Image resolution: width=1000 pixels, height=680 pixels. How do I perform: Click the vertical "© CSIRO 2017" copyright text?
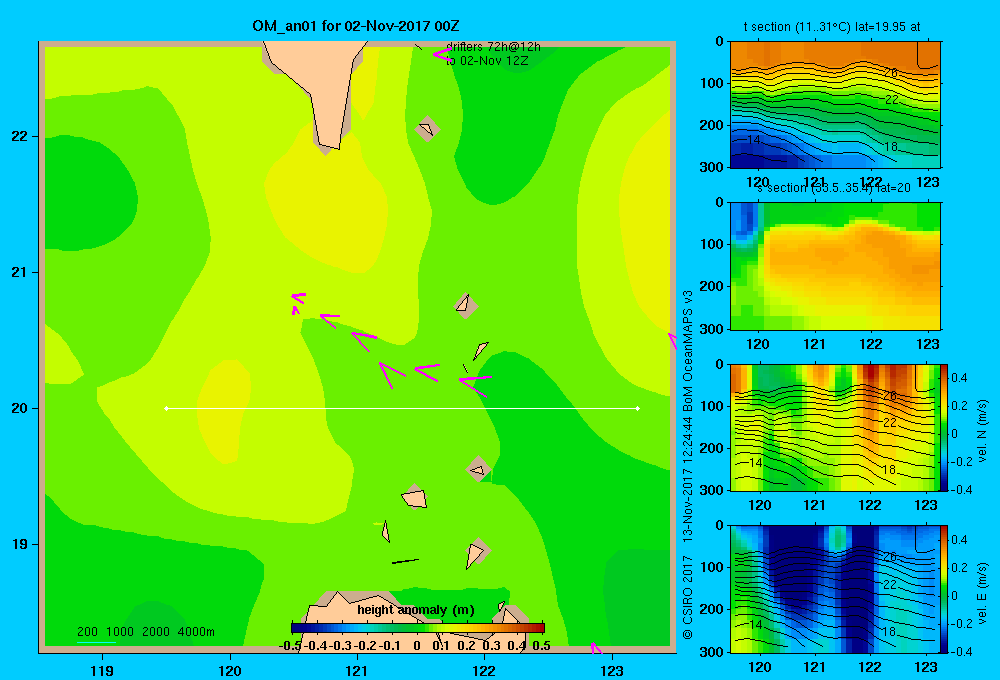(x=688, y=597)
